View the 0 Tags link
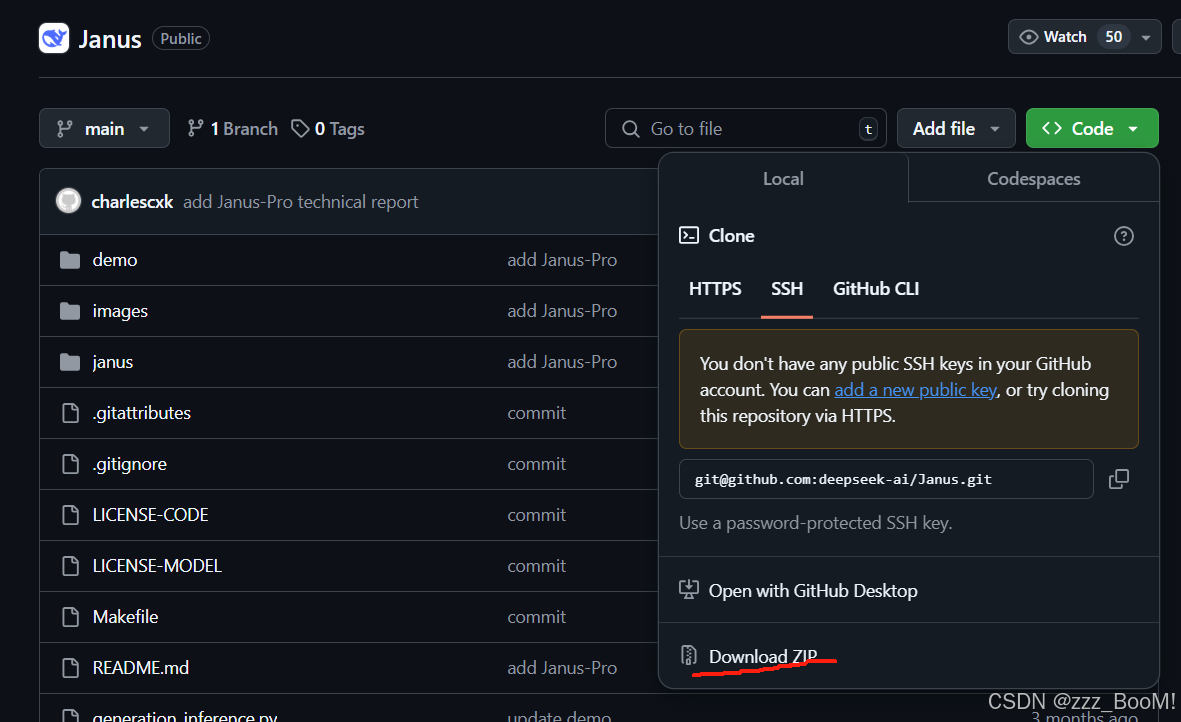 pos(328,129)
